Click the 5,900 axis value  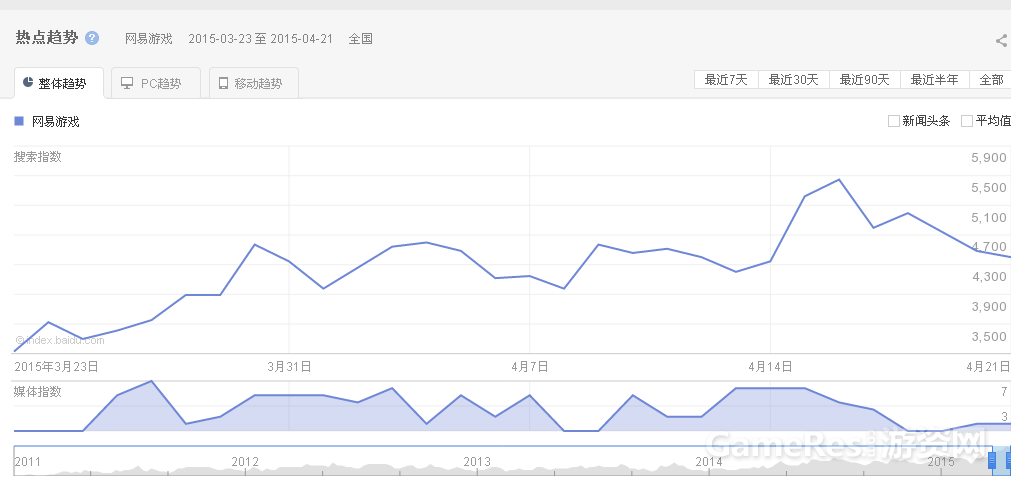[988, 158]
